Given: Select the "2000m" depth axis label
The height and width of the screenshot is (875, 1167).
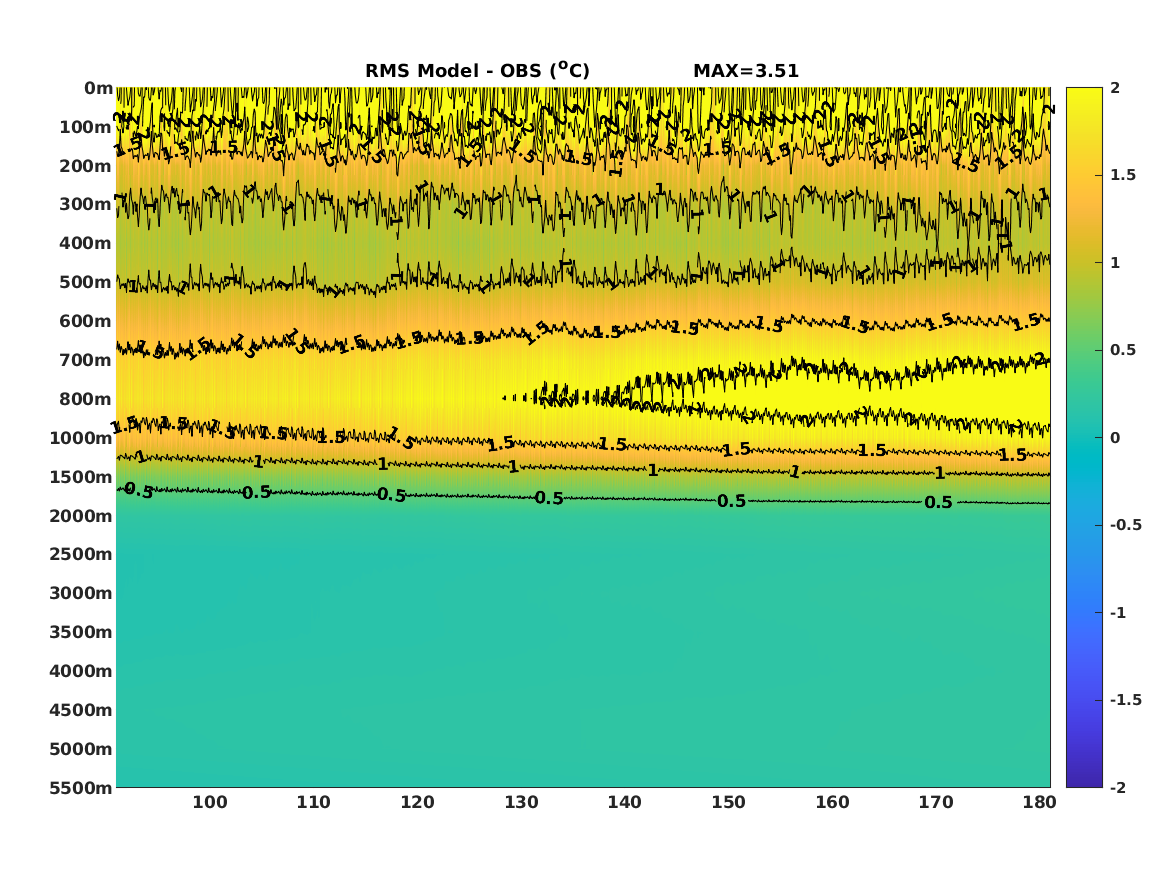Looking at the screenshot, I should coord(81,516).
